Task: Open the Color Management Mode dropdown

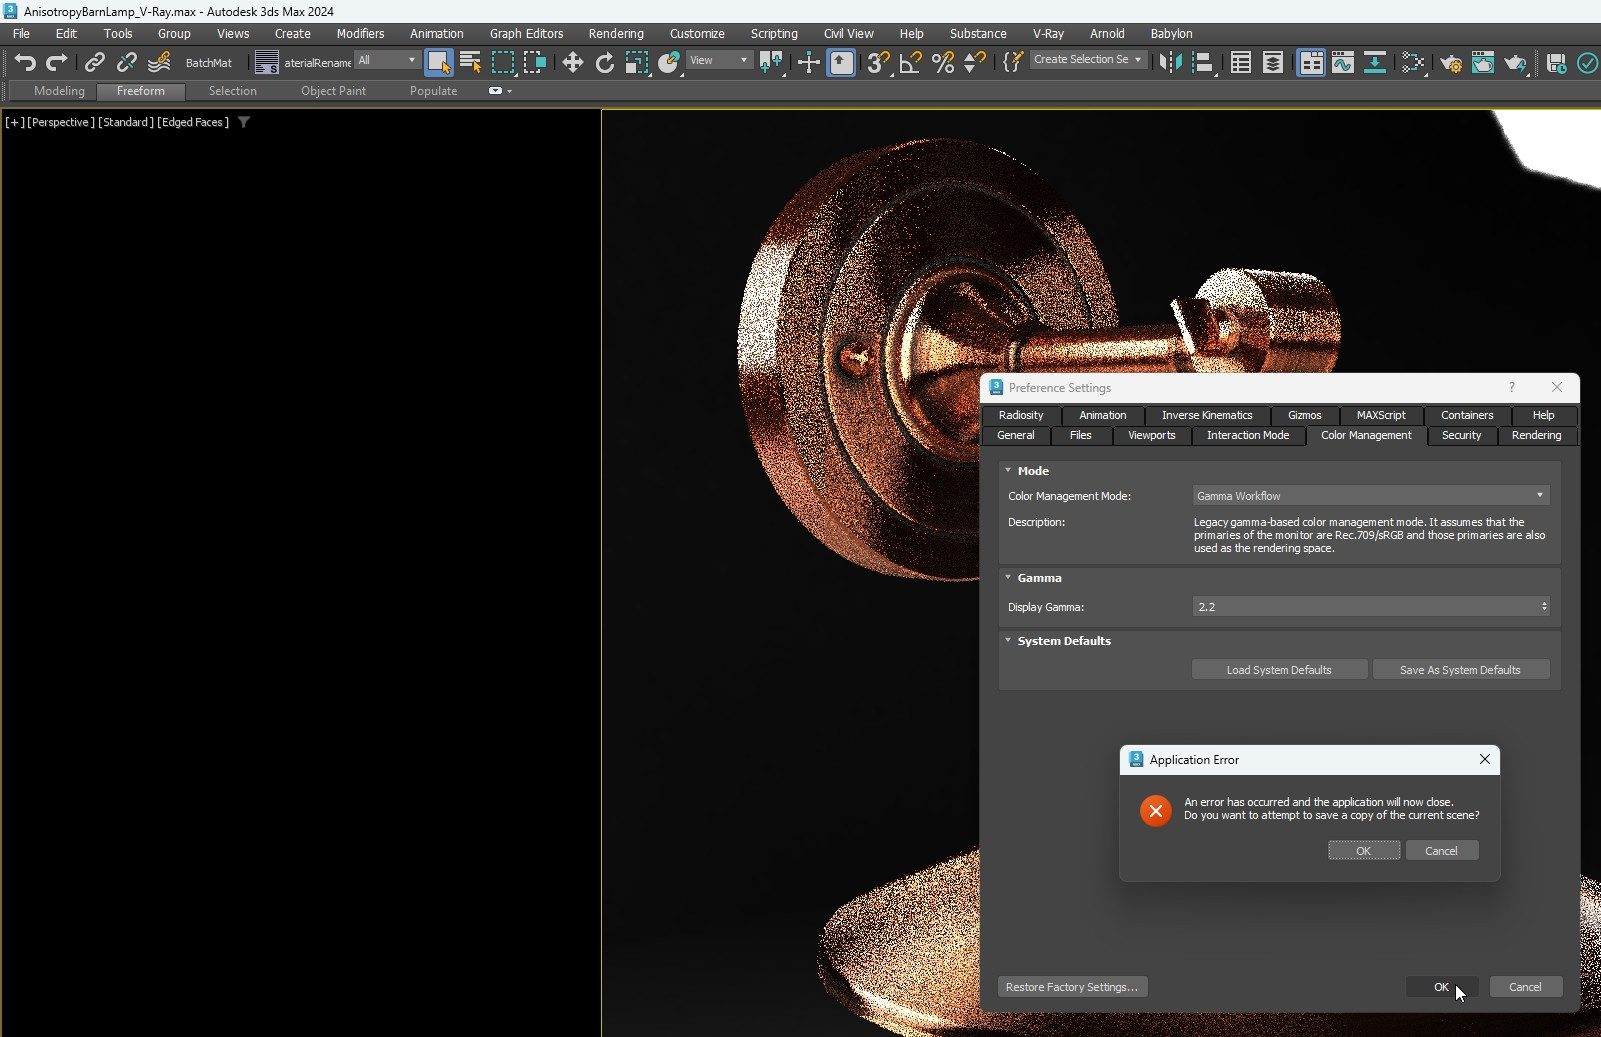Action: 1370,495
